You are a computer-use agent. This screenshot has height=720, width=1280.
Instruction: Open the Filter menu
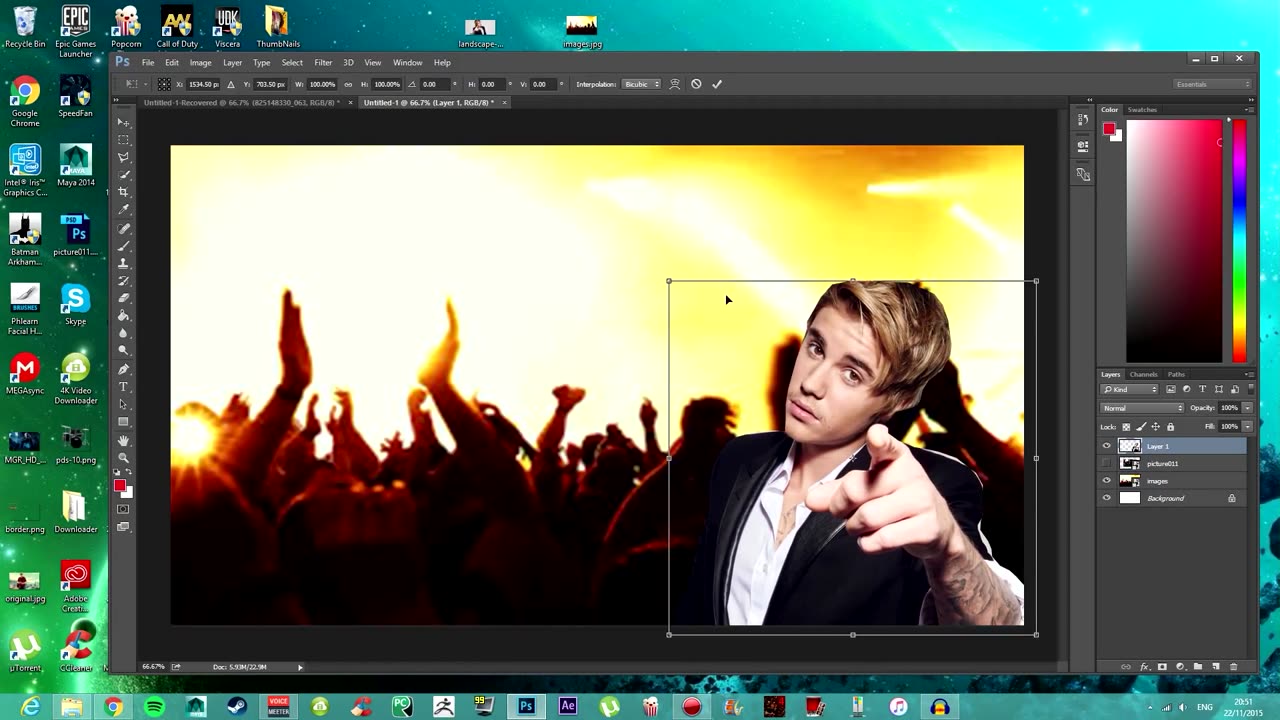coord(323,62)
